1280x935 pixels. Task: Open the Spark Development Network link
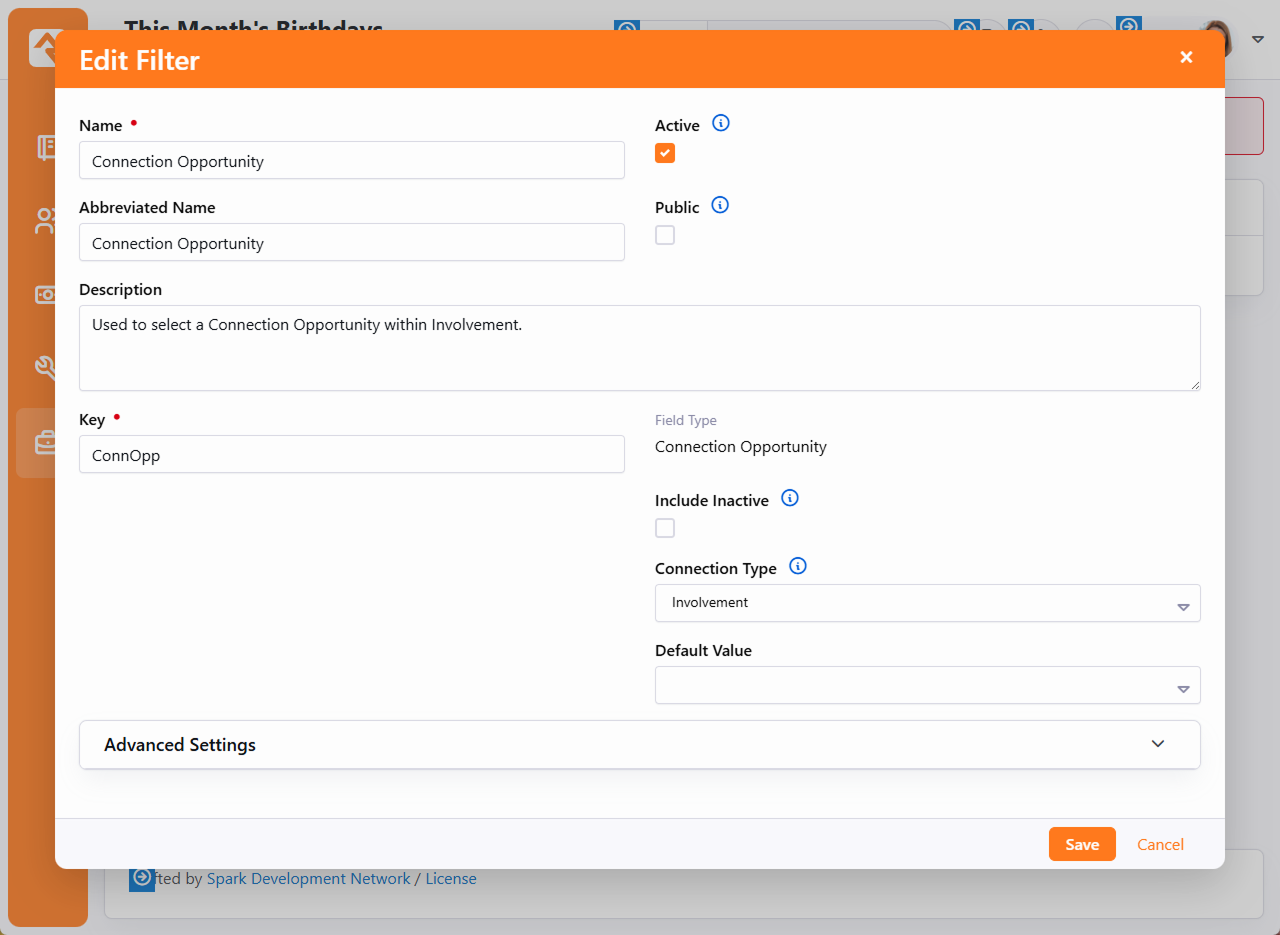pos(308,879)
